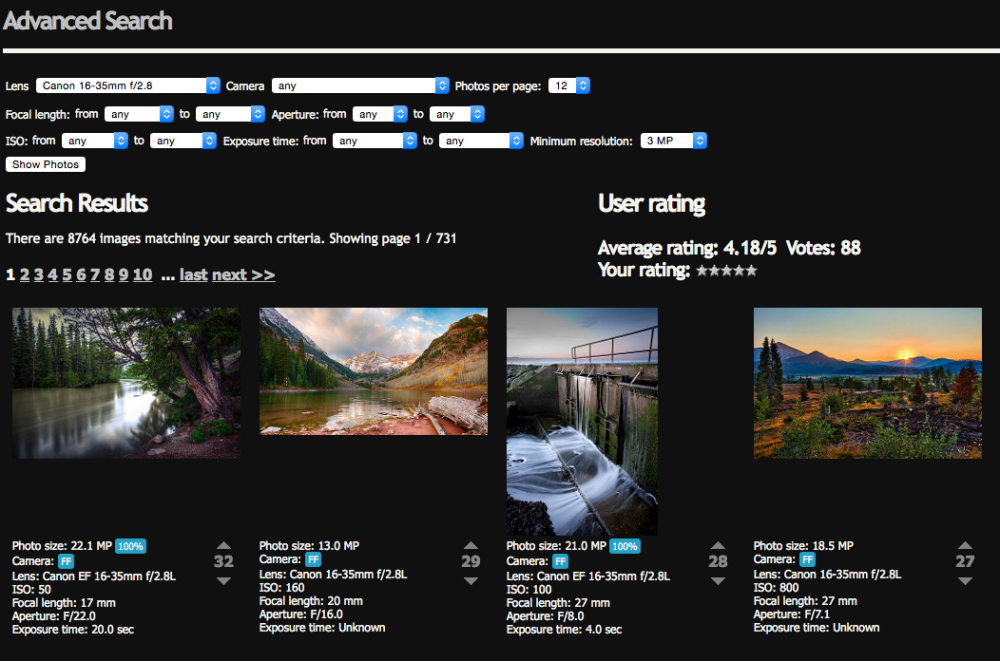Open the Aperture to dropdown
The width and height of the screenshot is (1000, 661).
tap(457, 114)
